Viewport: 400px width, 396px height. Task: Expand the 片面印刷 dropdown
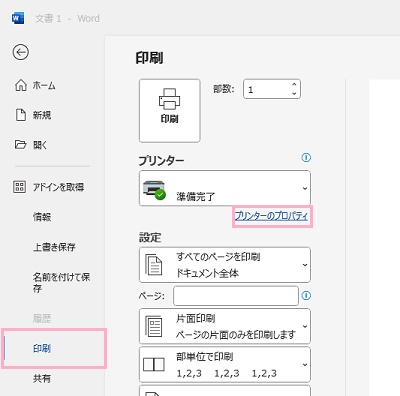(225, 326)
